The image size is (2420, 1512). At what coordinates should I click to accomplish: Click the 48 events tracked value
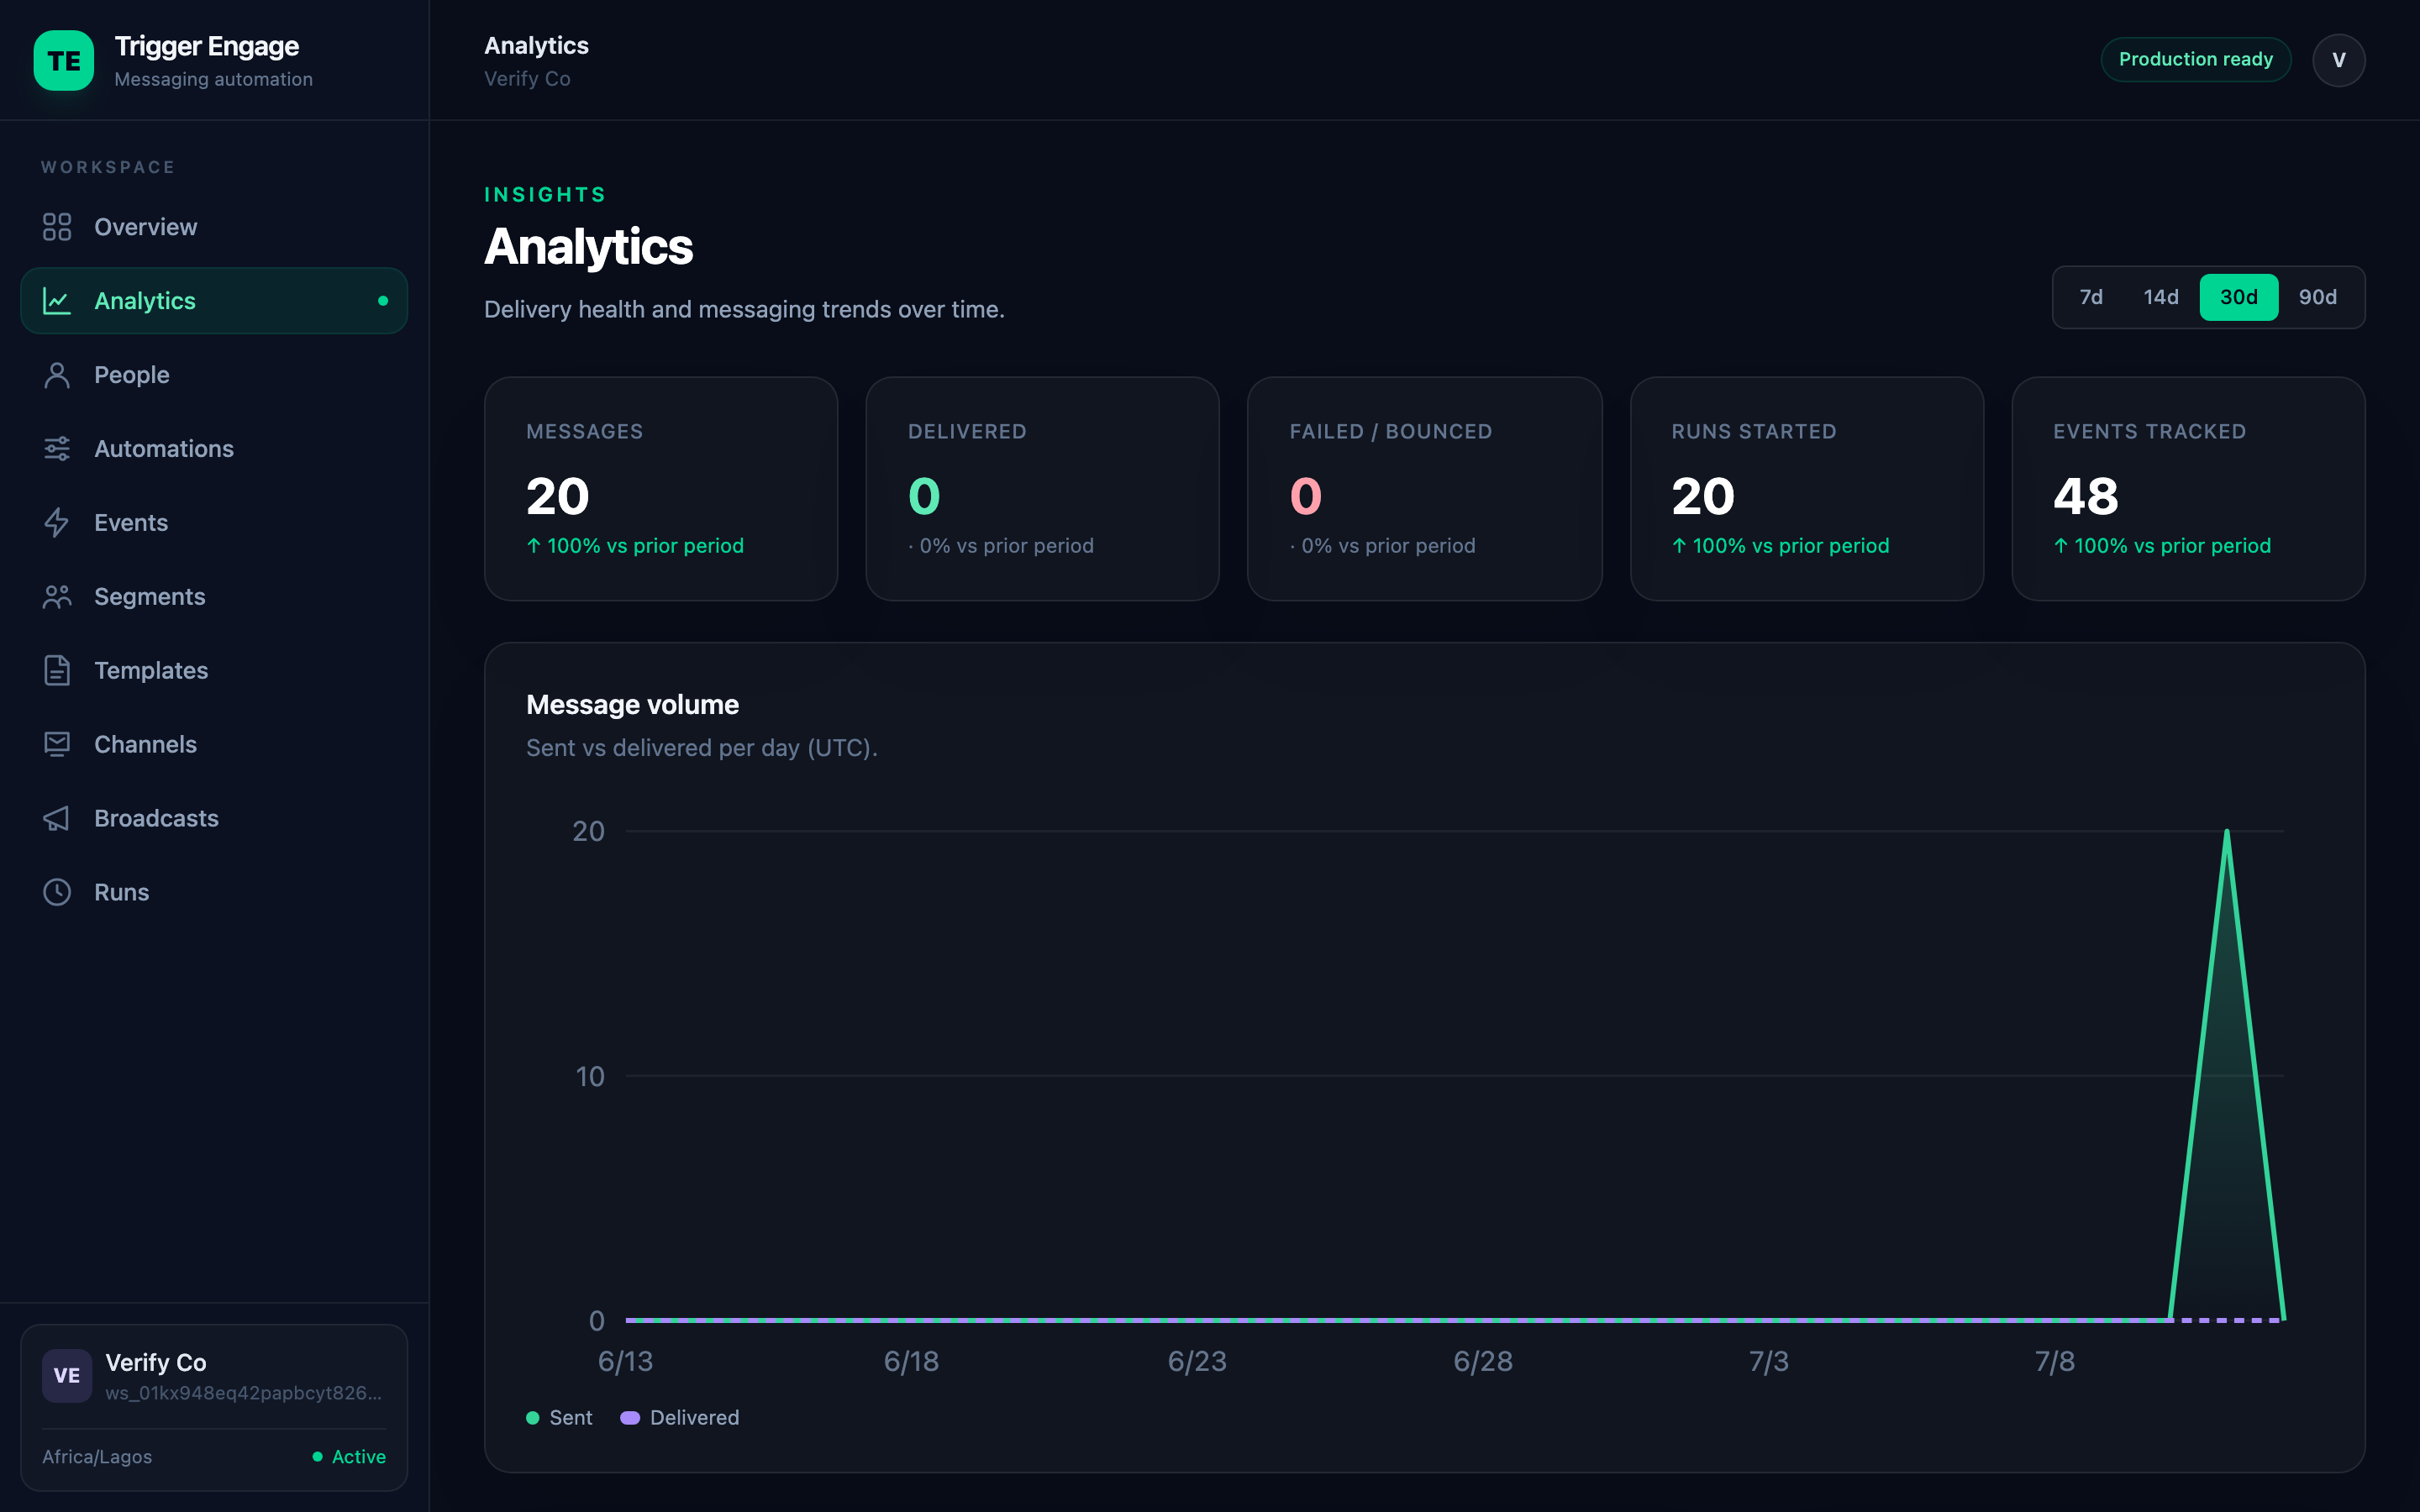coord(2086,496)
